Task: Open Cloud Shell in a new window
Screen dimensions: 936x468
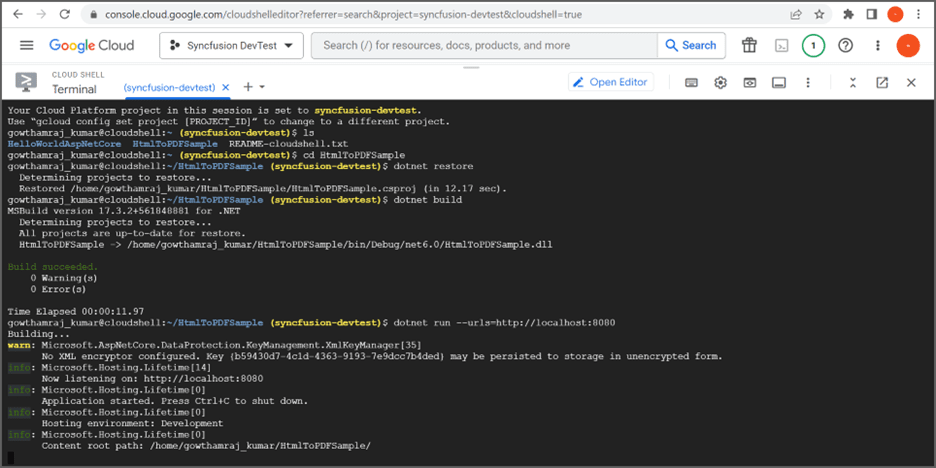Action: [x=882, y=83]
